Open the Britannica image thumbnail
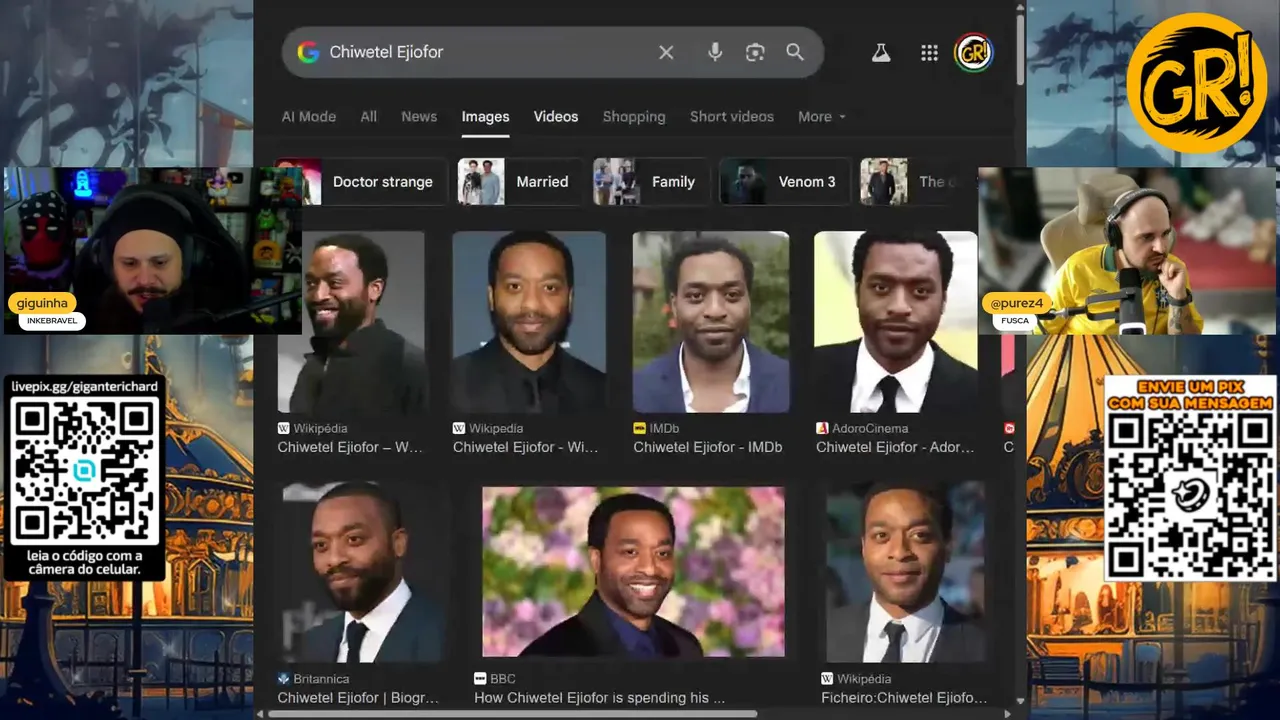 pyautogui.click(x=362, y=572)
